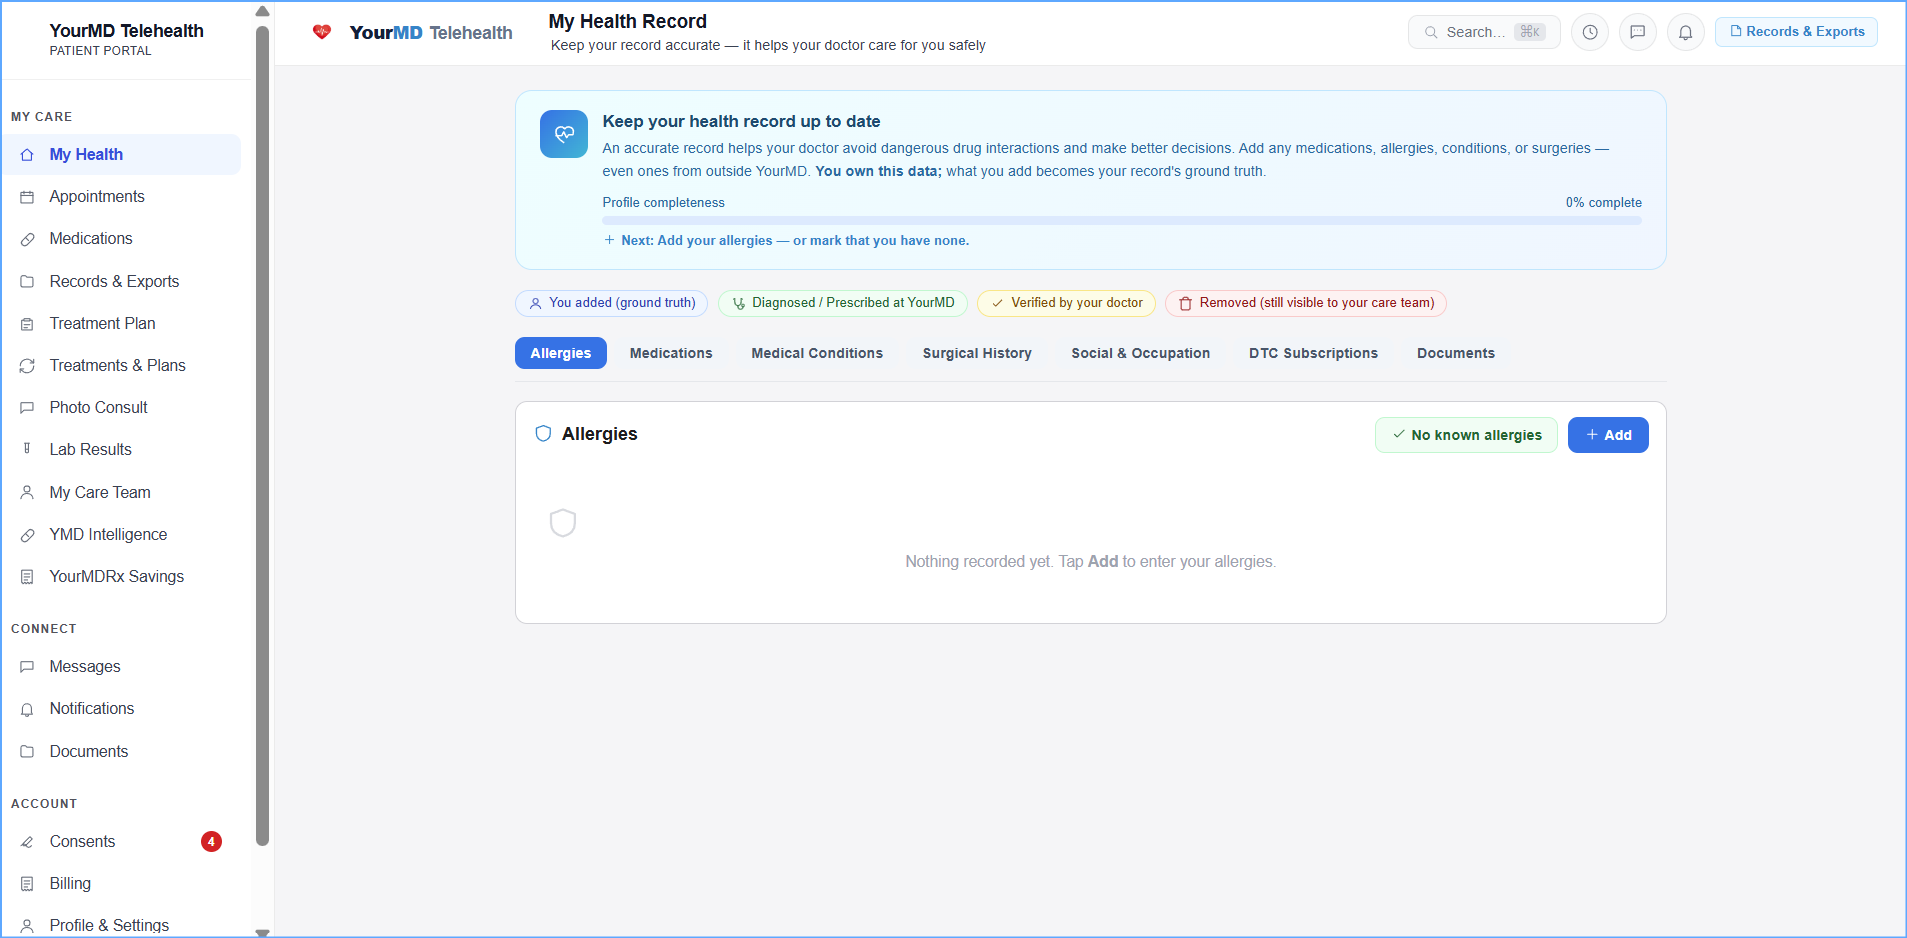Toggle the Diagnosed / Prescribed at YourMD chip

(842, 303)
